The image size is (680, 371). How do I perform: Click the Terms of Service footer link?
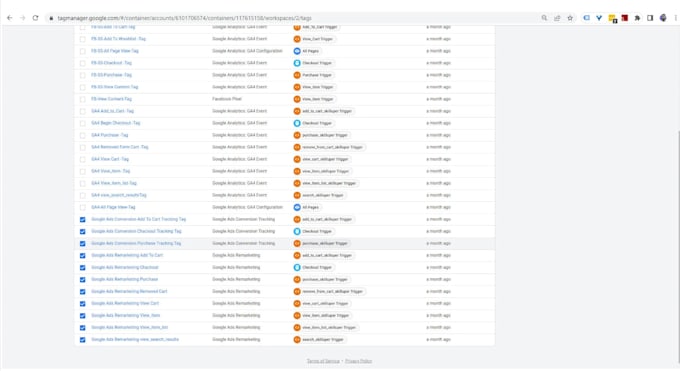pos(323,361)
